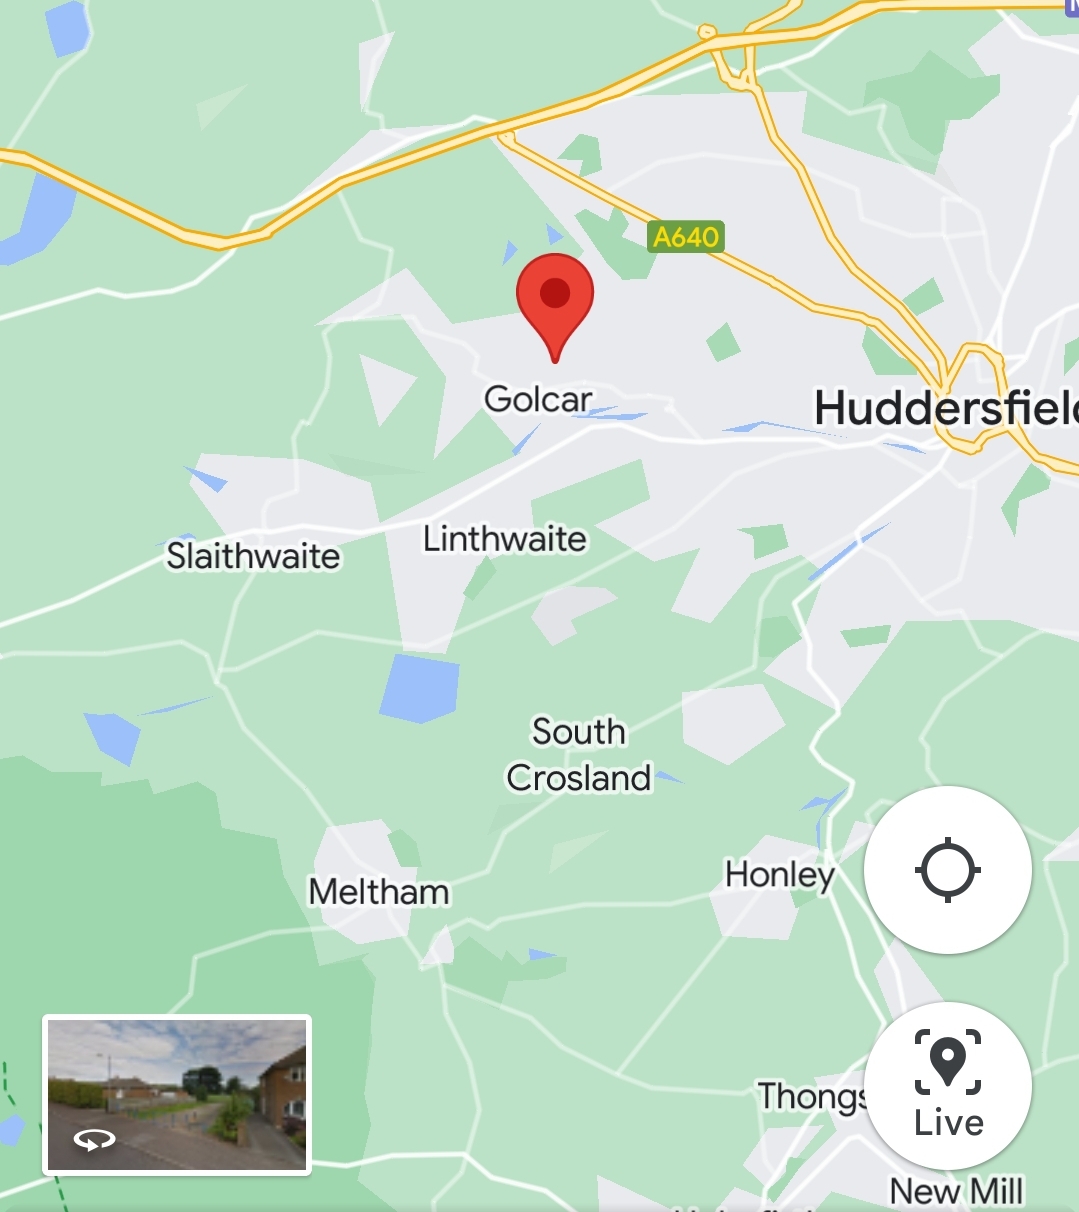This screenshot has height=1212, width=1079.
Task: Select the Meltham town label
Action: [x=379, y=891]
